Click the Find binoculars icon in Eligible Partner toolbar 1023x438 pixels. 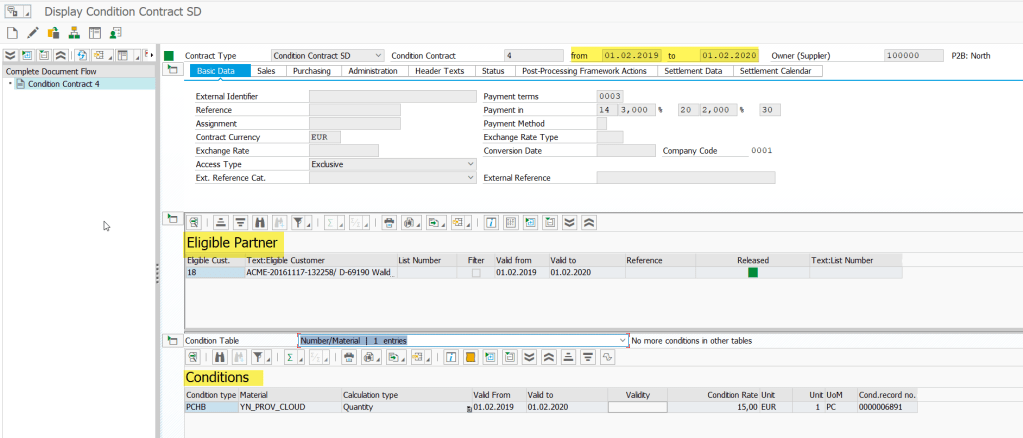pos(260,222)
